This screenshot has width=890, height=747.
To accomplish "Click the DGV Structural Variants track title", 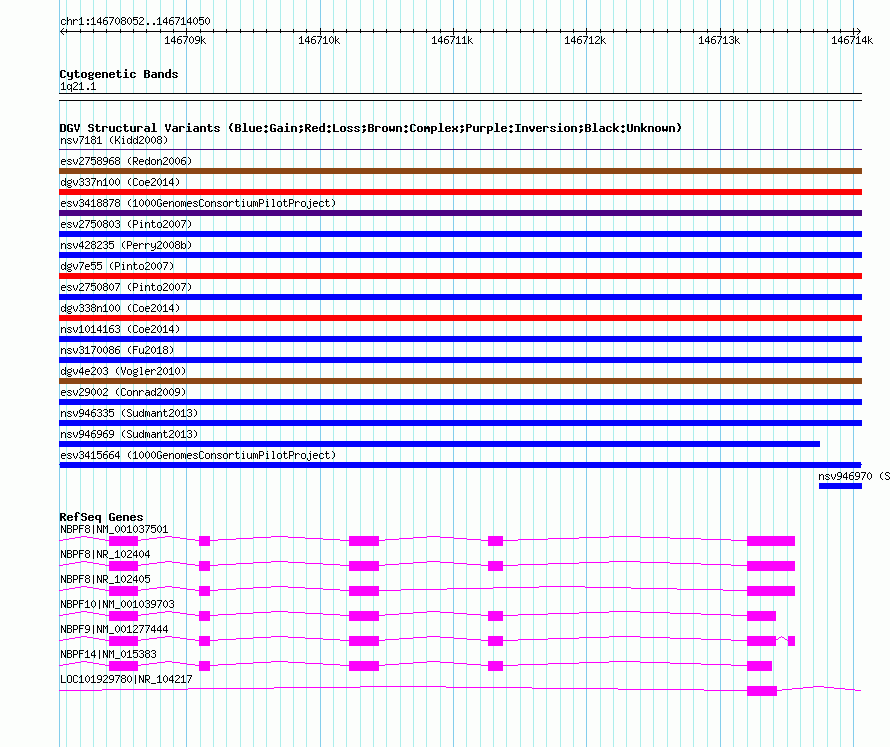I will point(370,128).
